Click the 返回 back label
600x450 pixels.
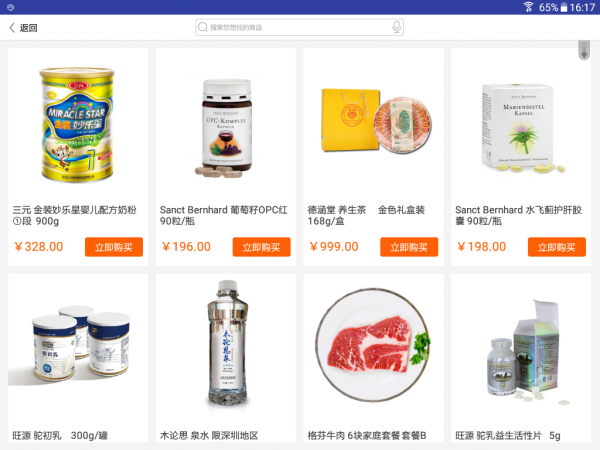(x=29, y=28)
